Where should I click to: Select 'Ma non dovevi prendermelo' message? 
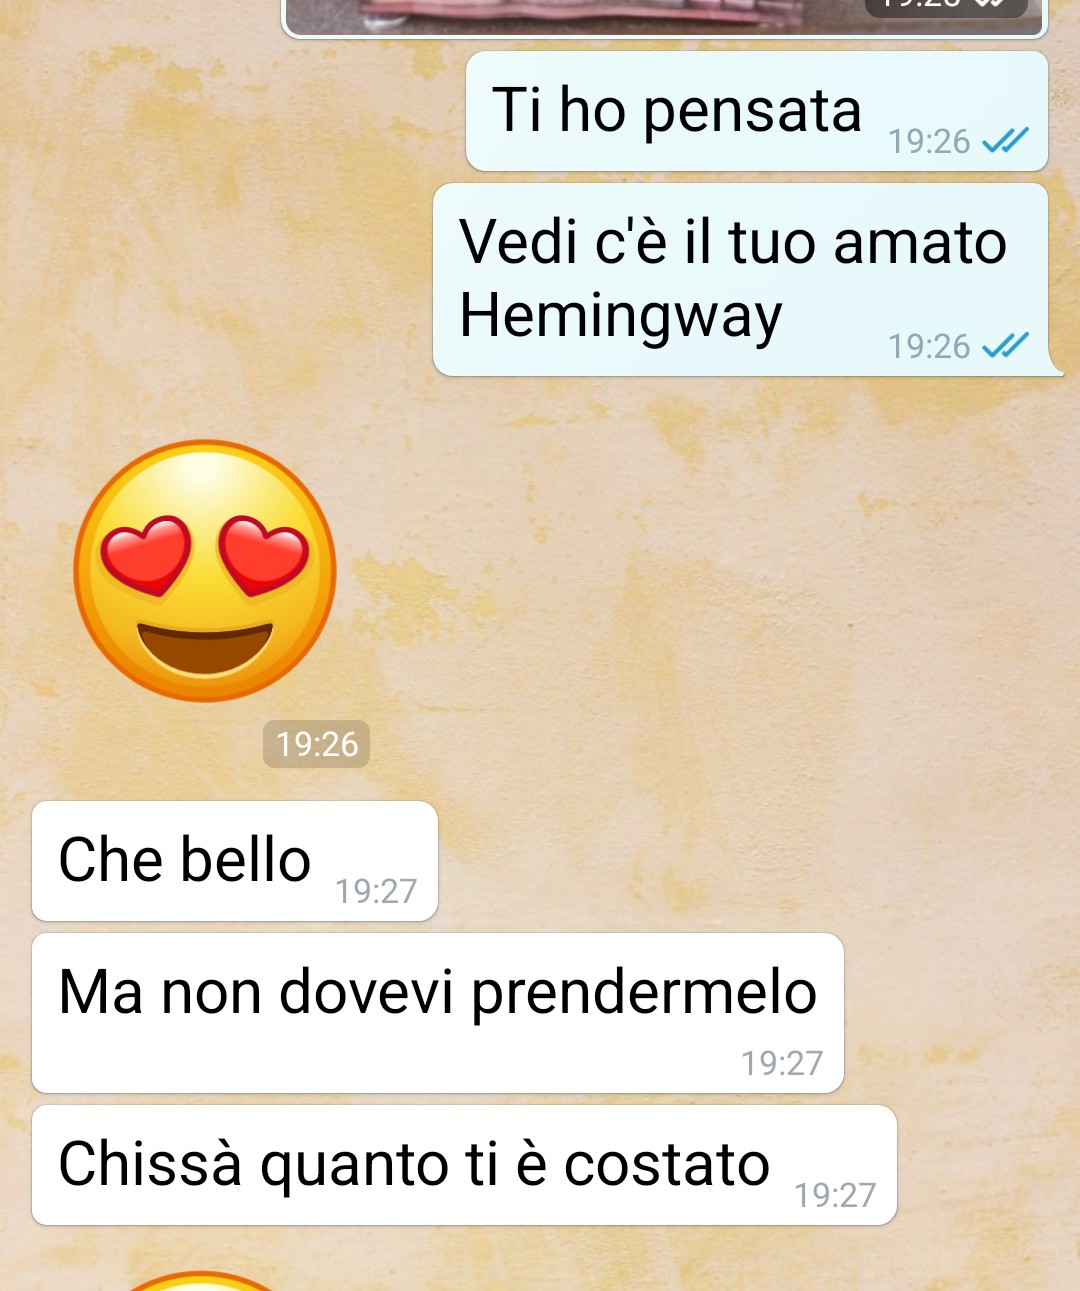click(438, 1013)
